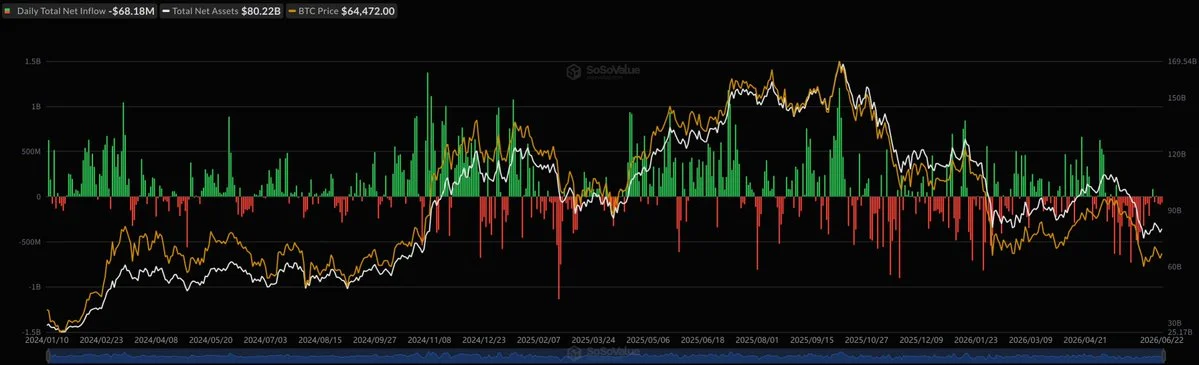The image size is (1199, 365).
Task: Click the 2024/08/15 date label
Action: [x=319, y=339]
